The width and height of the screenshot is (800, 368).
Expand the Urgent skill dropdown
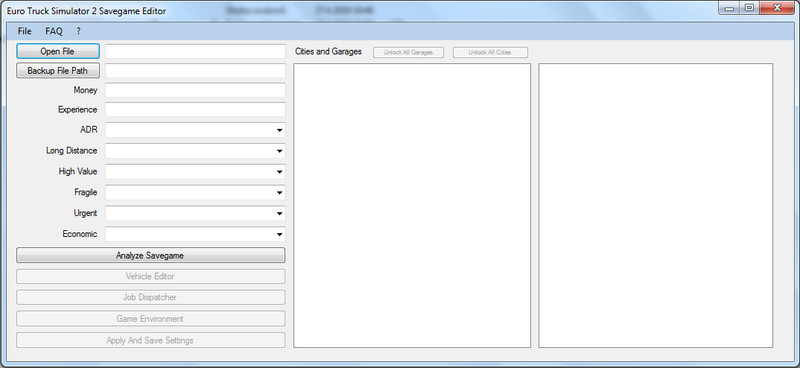(195, 213)
